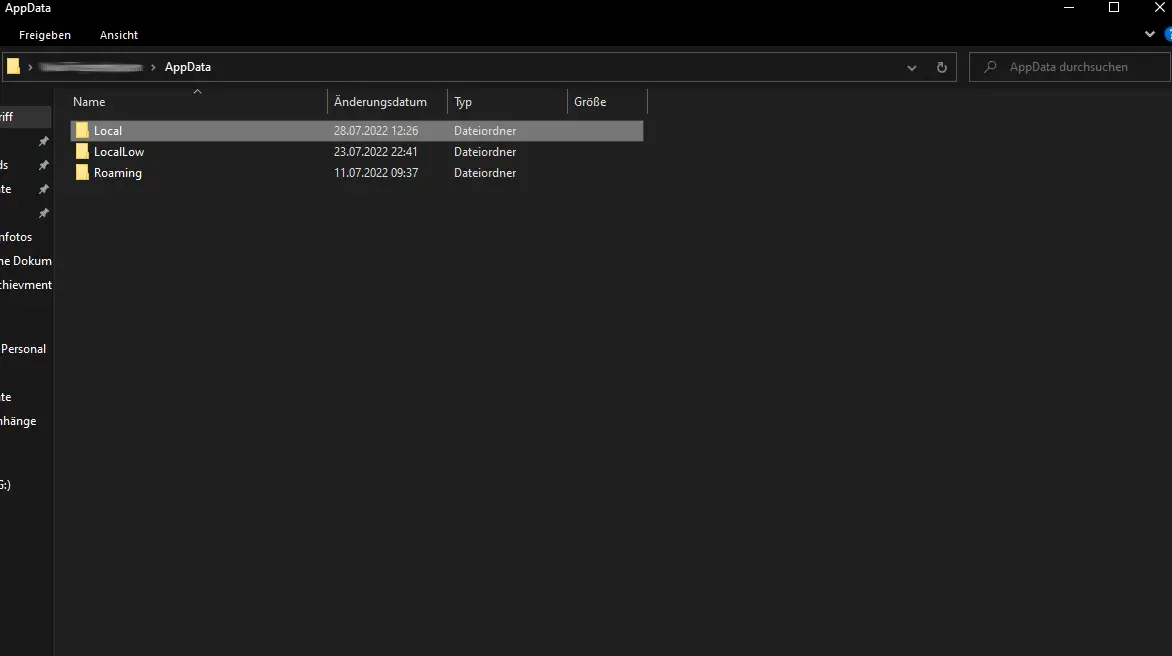Open sidebar item ending in 'chievment'
Image resolution: width=1172 pixels, height=656 pixels.
point(25,285)
